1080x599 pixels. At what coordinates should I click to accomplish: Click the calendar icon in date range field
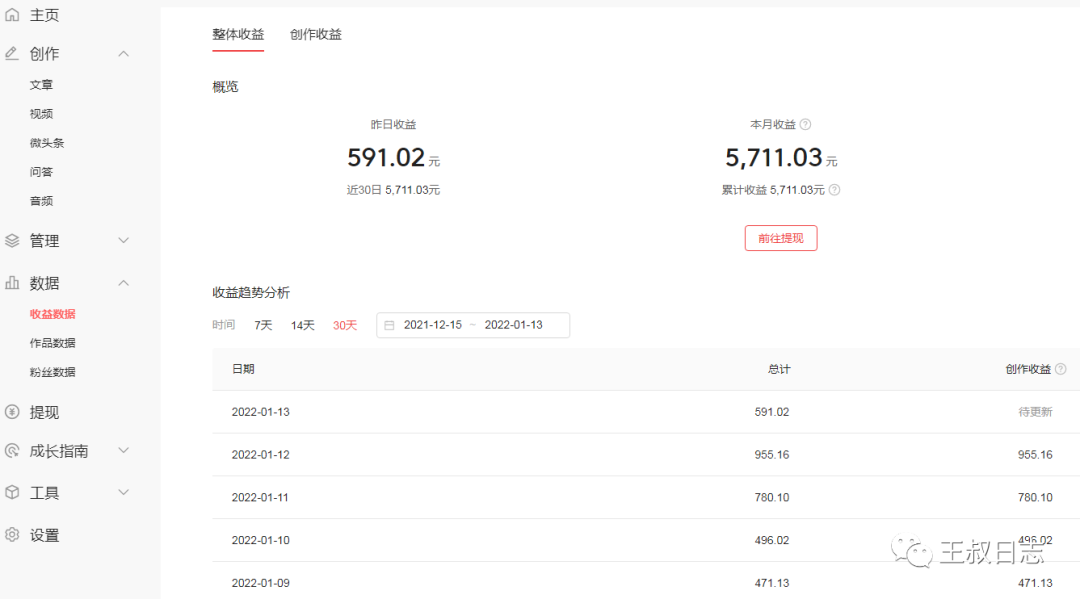coord(389,325)
